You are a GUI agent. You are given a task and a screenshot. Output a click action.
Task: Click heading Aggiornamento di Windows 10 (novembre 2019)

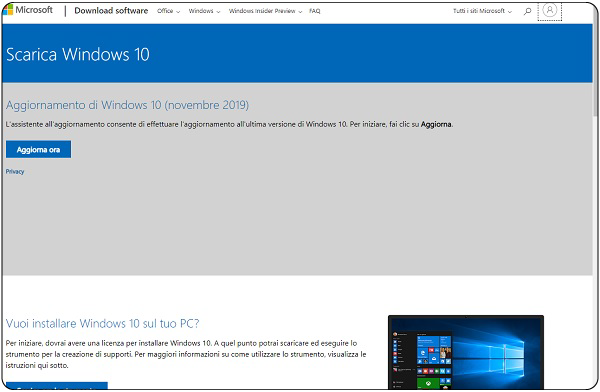(x=127, y=105)
